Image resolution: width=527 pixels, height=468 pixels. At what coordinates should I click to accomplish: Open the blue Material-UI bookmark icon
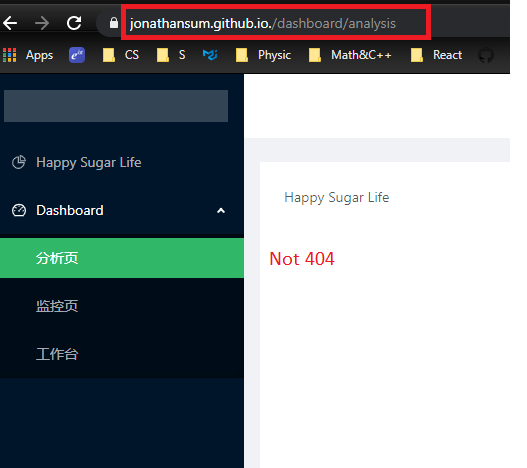(210, 54)
